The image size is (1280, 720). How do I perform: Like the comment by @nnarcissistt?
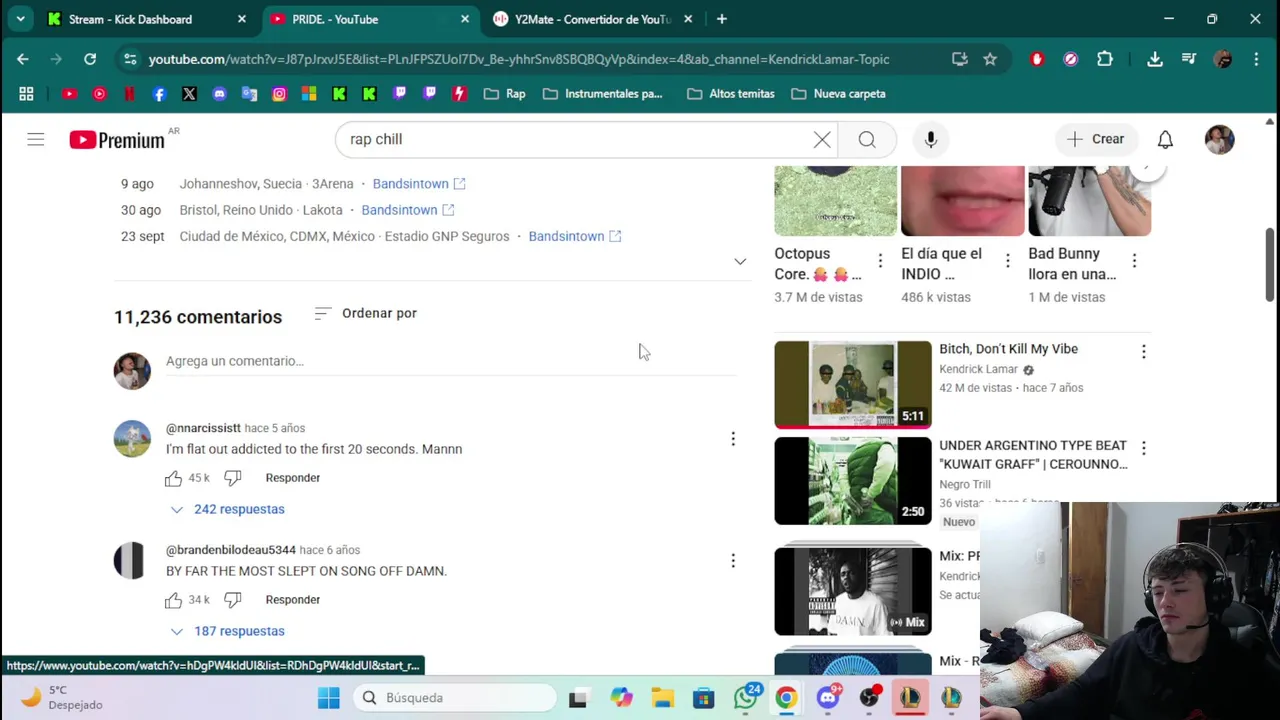pyautogui.click(x=174, y=478)
